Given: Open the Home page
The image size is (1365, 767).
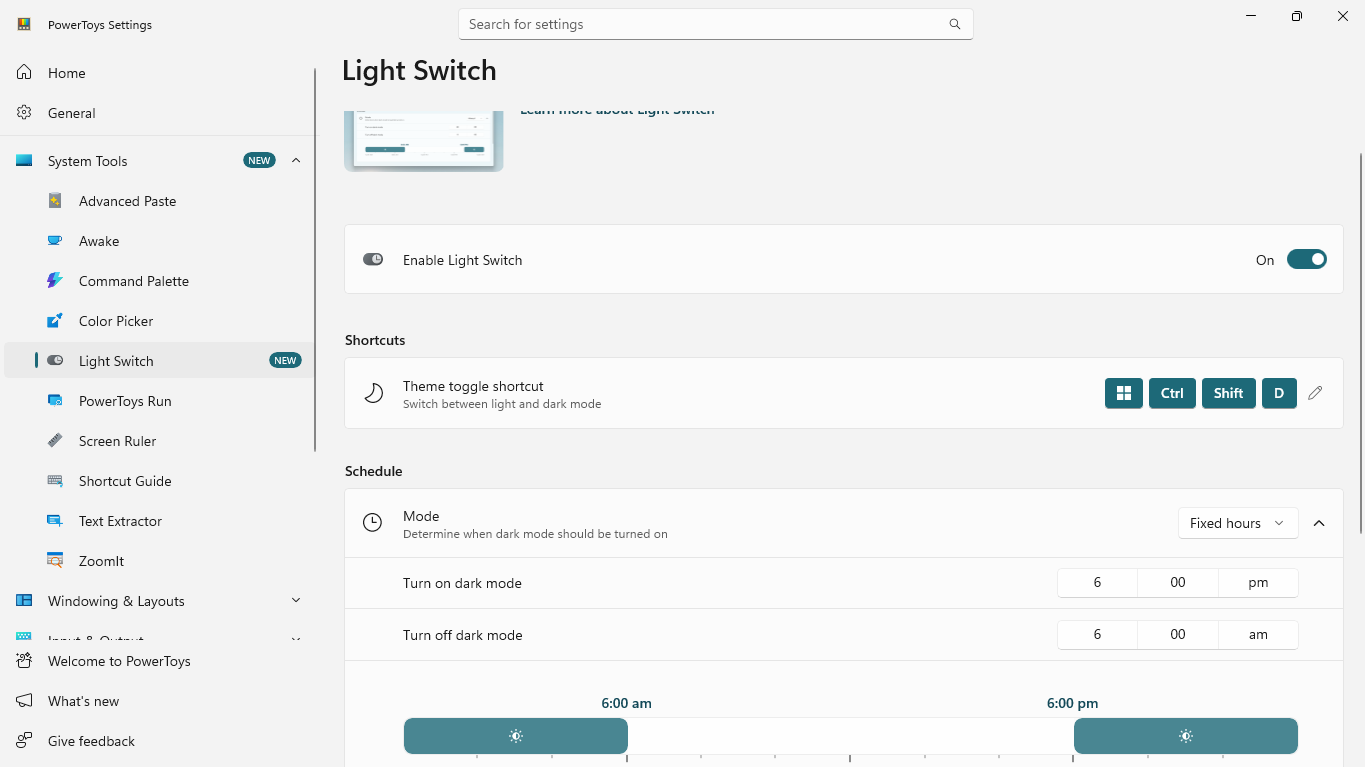Looking at the screenshot, I should 66,72.
